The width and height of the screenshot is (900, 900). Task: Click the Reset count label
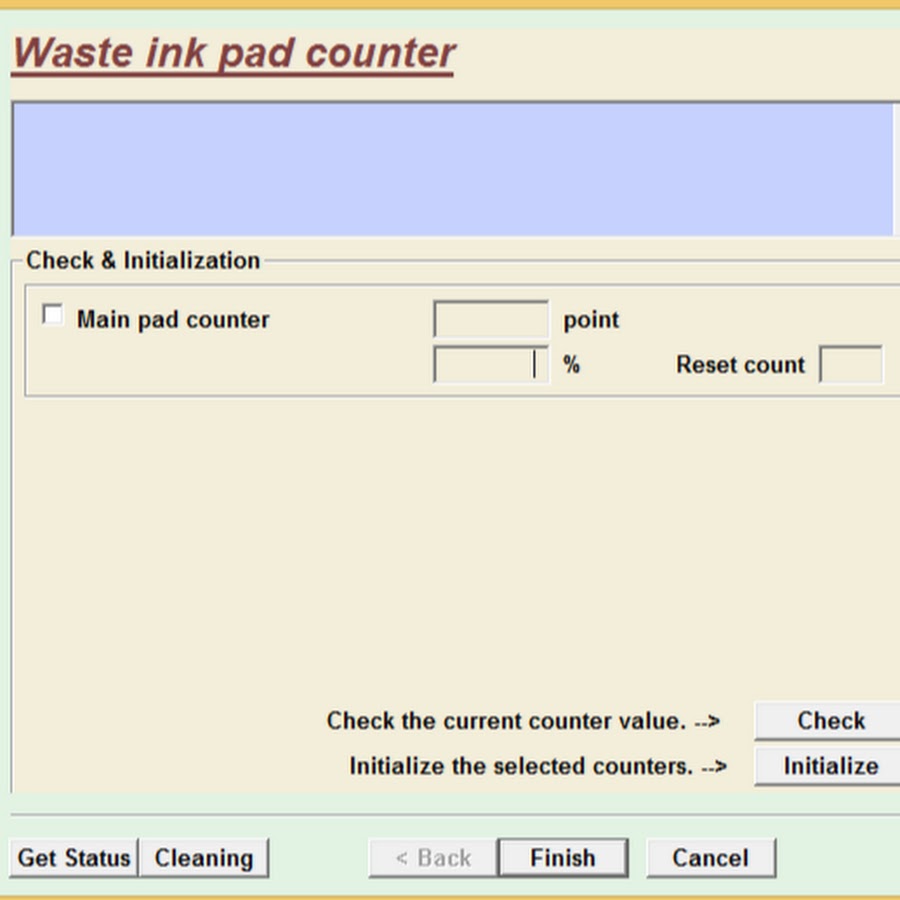[x=740, y=365]
